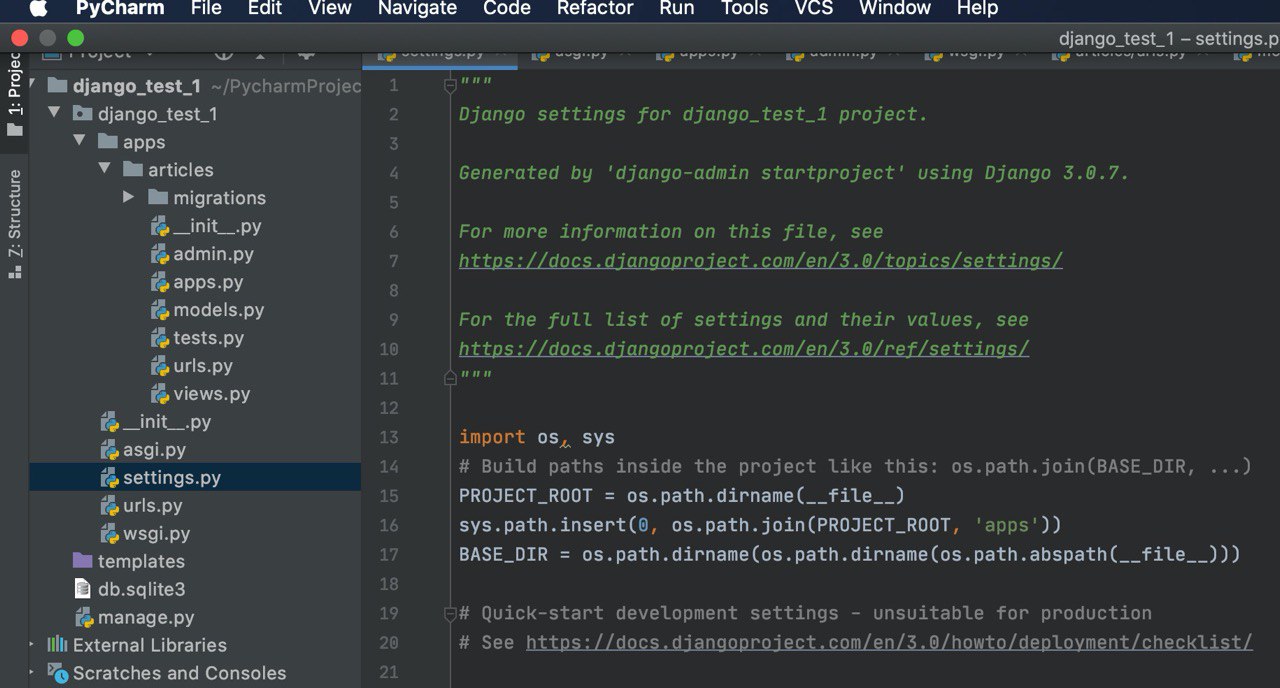Open the Refactor menu
This screenshot has height=688, width=1280.
595,9
